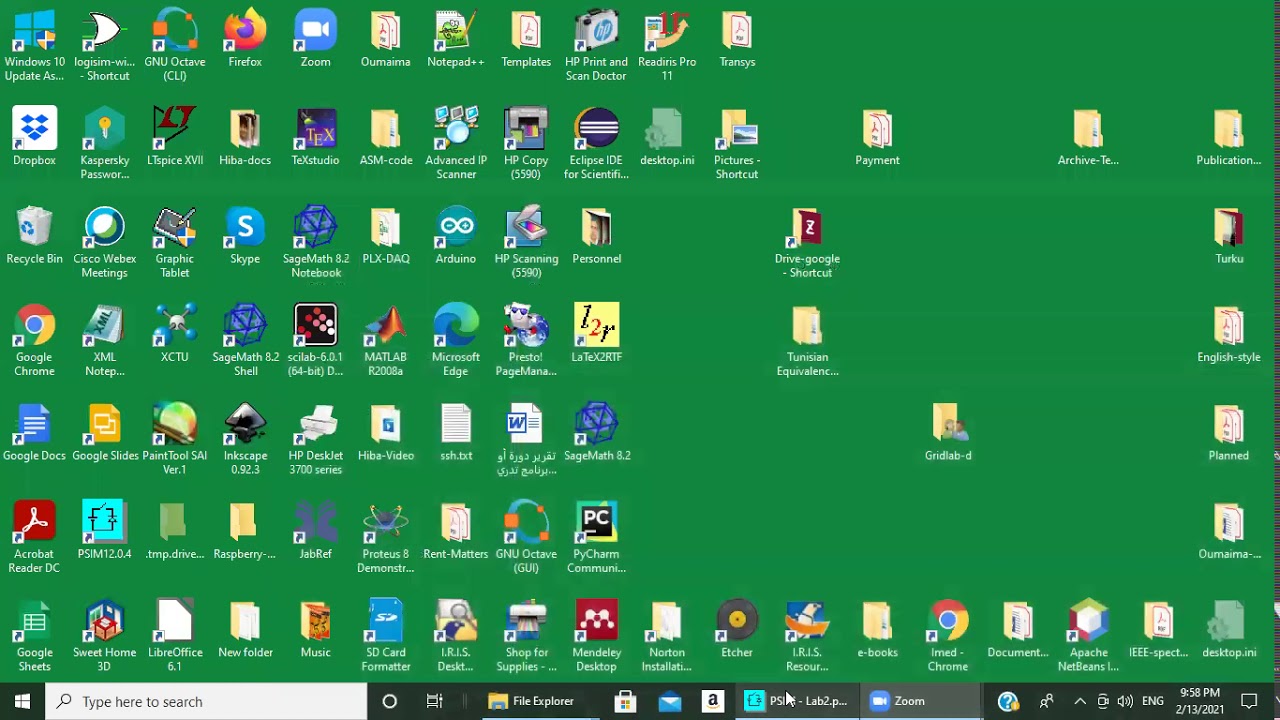The image size is (1280, 720).
Task: Select the Google Docs desktop icon
Action: coord(34,433)
